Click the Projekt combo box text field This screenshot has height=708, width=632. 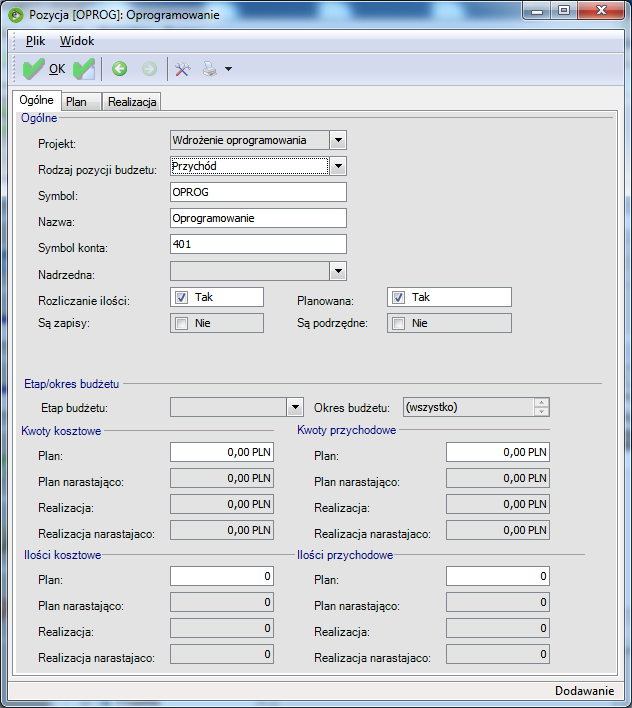[250, 140]
